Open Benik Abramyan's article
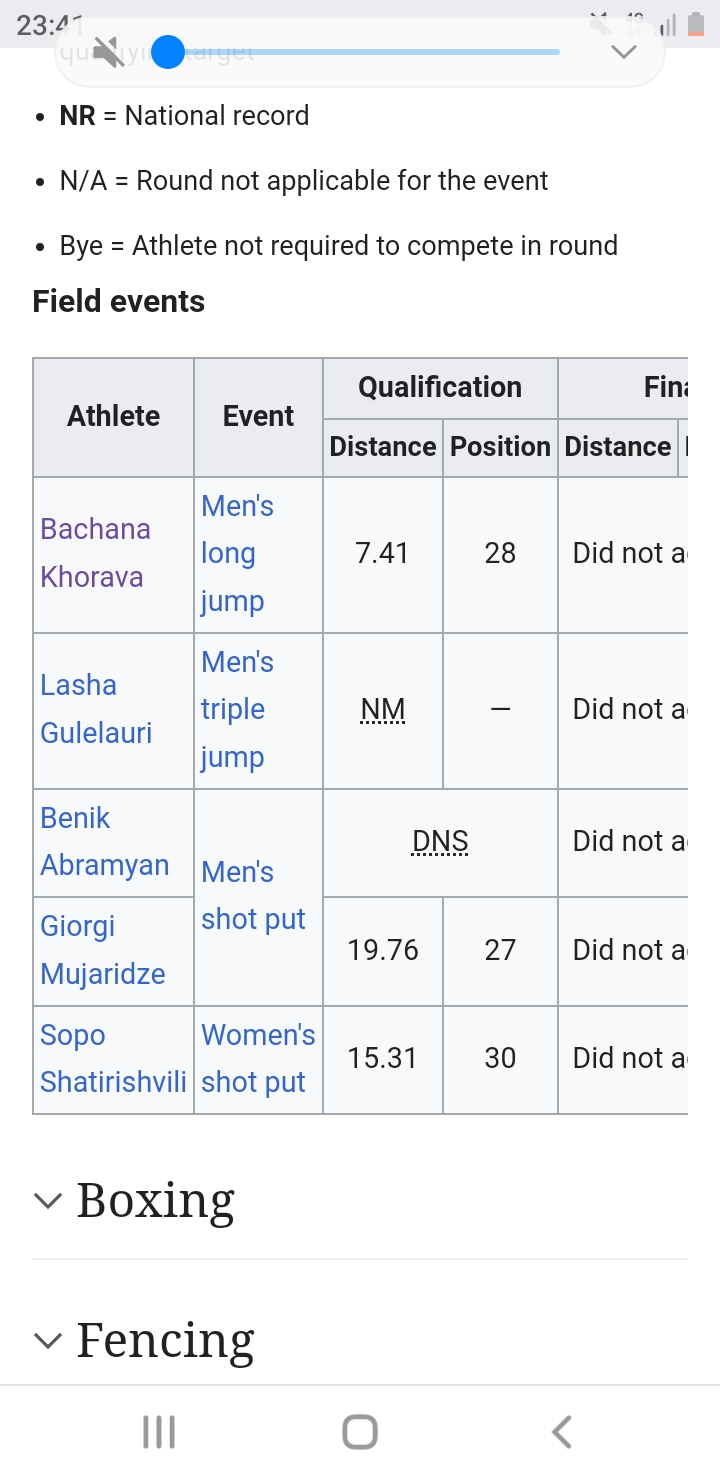The image size is (720, 1480). [104, 841]
